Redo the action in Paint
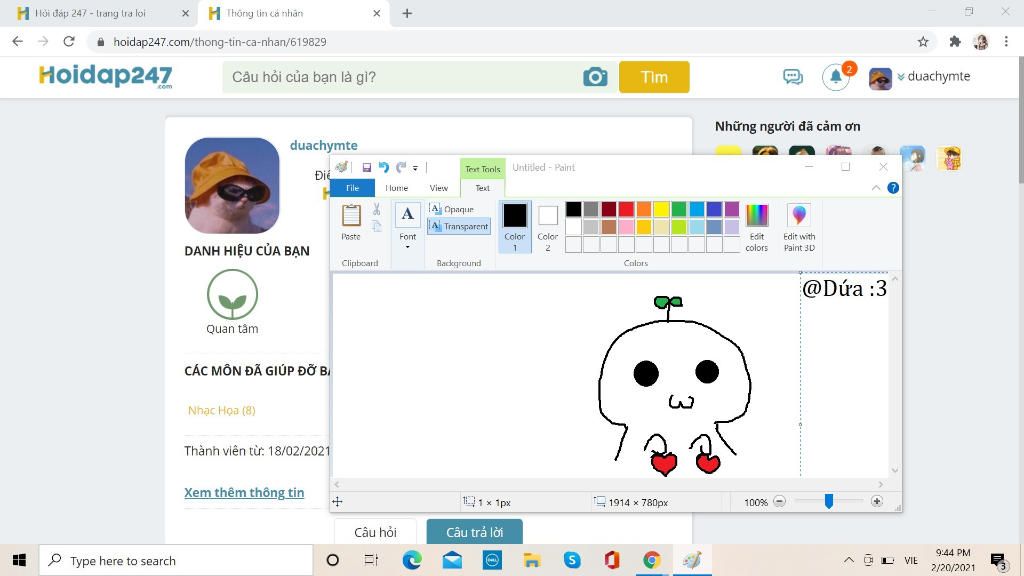The image size is (1024, 576). click(x=400, y=168)
